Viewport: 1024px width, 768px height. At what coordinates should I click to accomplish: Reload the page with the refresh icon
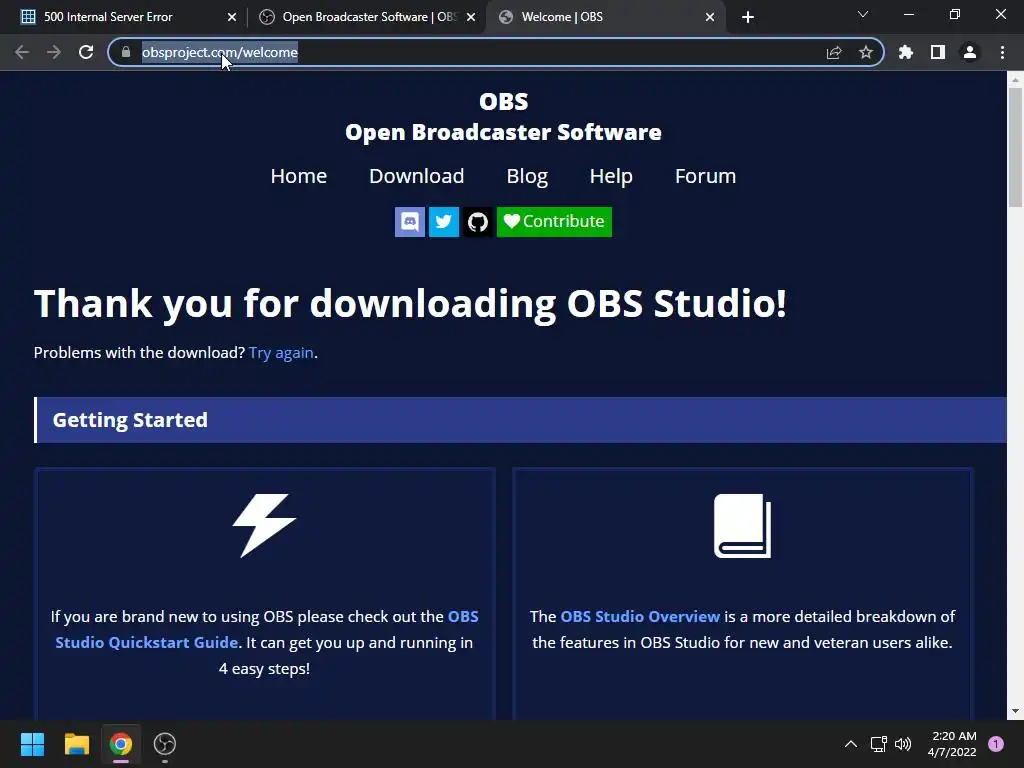click(x=86, y=52)
